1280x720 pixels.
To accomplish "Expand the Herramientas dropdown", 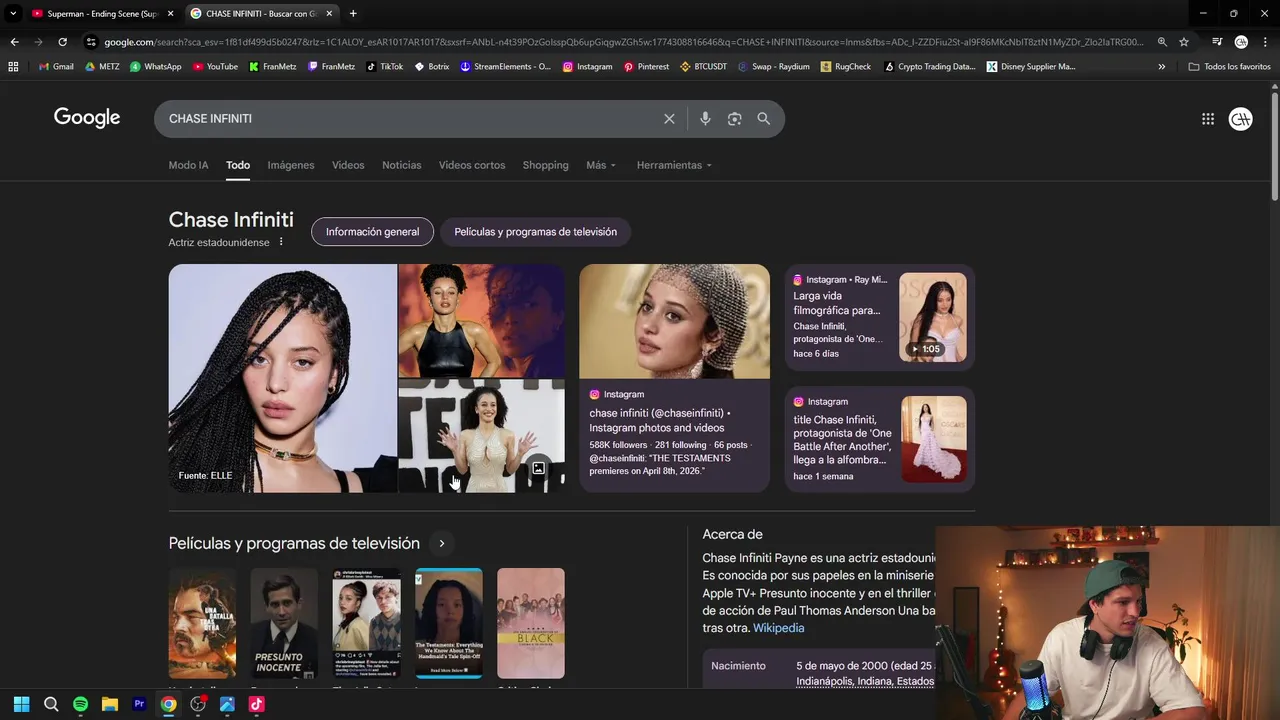I will (674, 165).
